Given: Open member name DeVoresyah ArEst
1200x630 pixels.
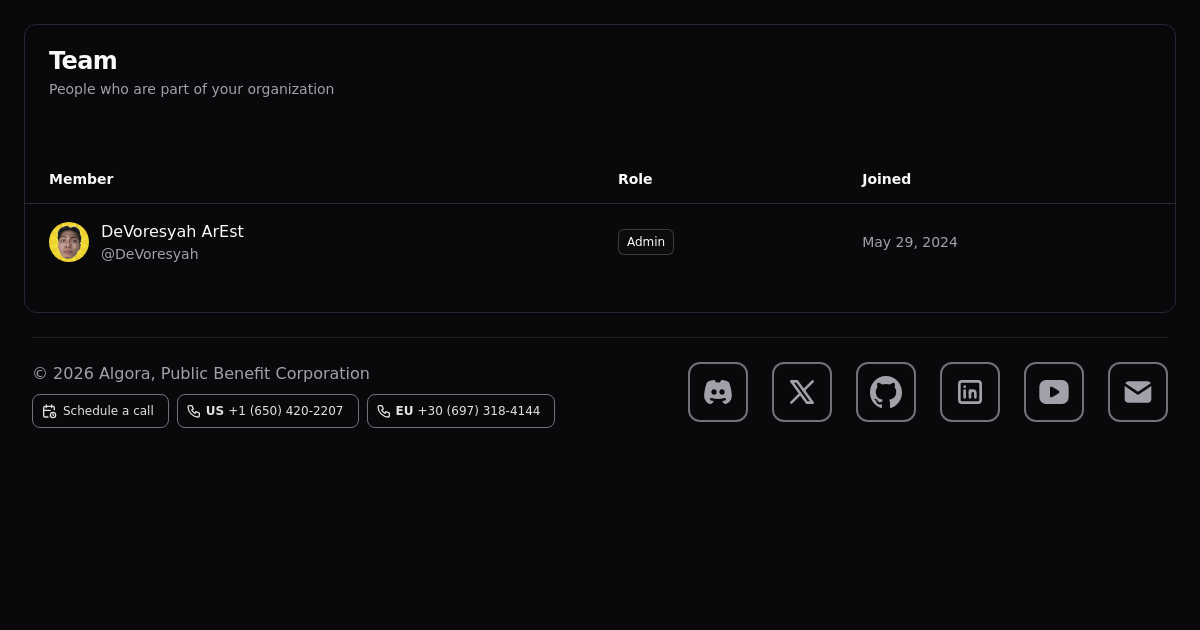Looking at the screenshot, I should point(172,232).
